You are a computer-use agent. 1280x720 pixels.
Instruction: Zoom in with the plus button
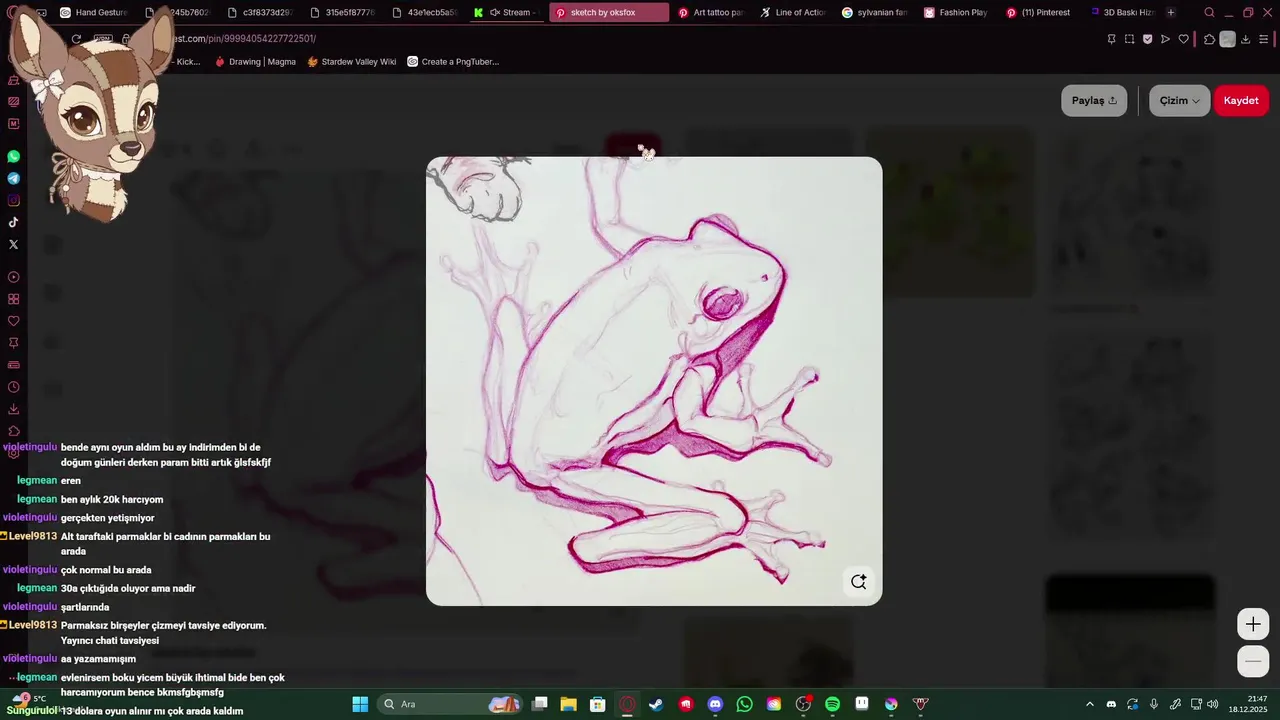click(x=1253, y=625)
